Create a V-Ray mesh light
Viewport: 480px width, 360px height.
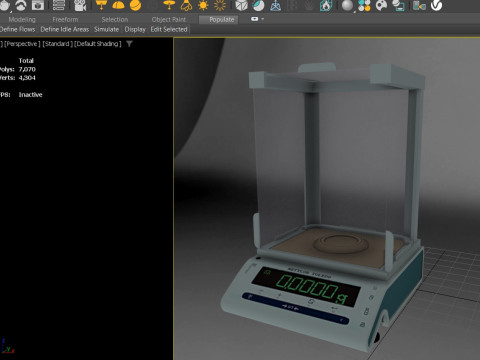[x=169, y=5]
